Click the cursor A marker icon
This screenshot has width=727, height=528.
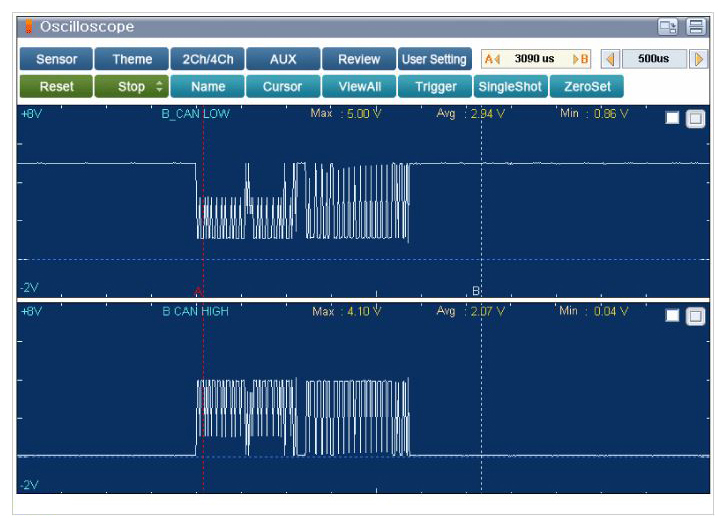(492, 59)
